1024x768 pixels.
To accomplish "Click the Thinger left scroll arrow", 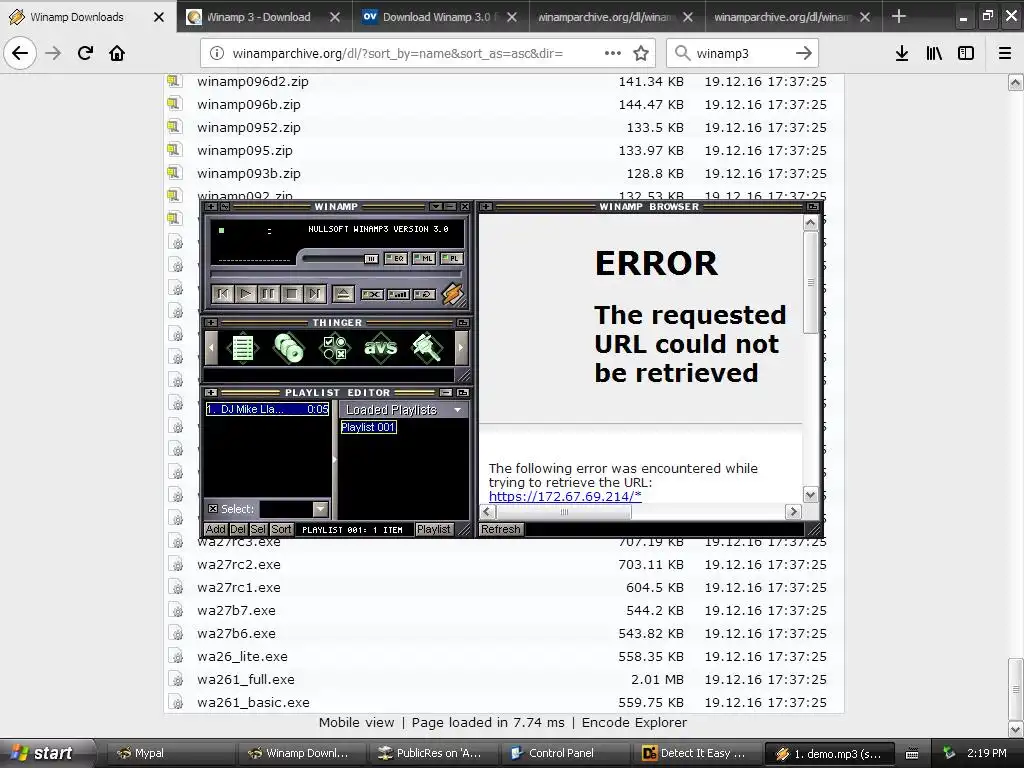I will pyautogui.click(x=211, y=347).
